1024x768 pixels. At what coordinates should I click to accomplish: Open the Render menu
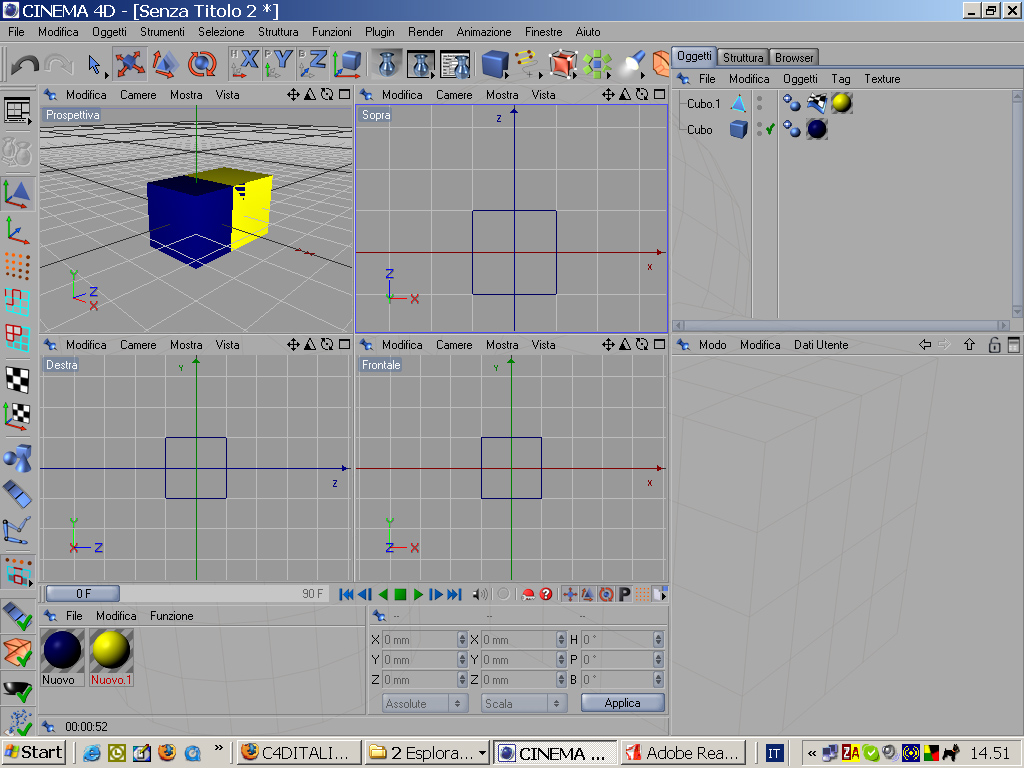pos(426,31)
